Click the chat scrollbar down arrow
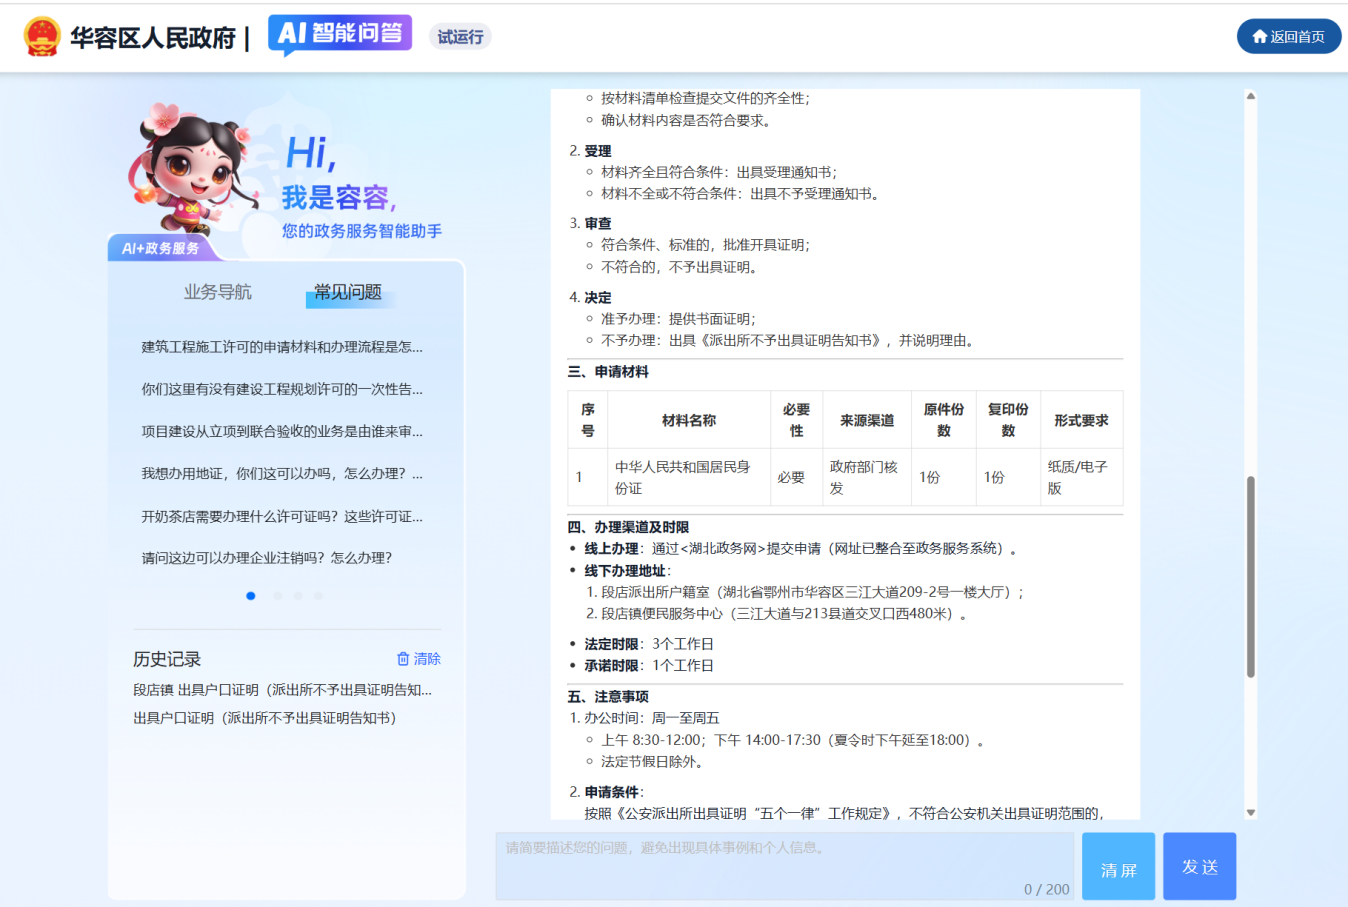Image resolution: width=1348 pixels, height=907 pixels. pos(1250,813)
